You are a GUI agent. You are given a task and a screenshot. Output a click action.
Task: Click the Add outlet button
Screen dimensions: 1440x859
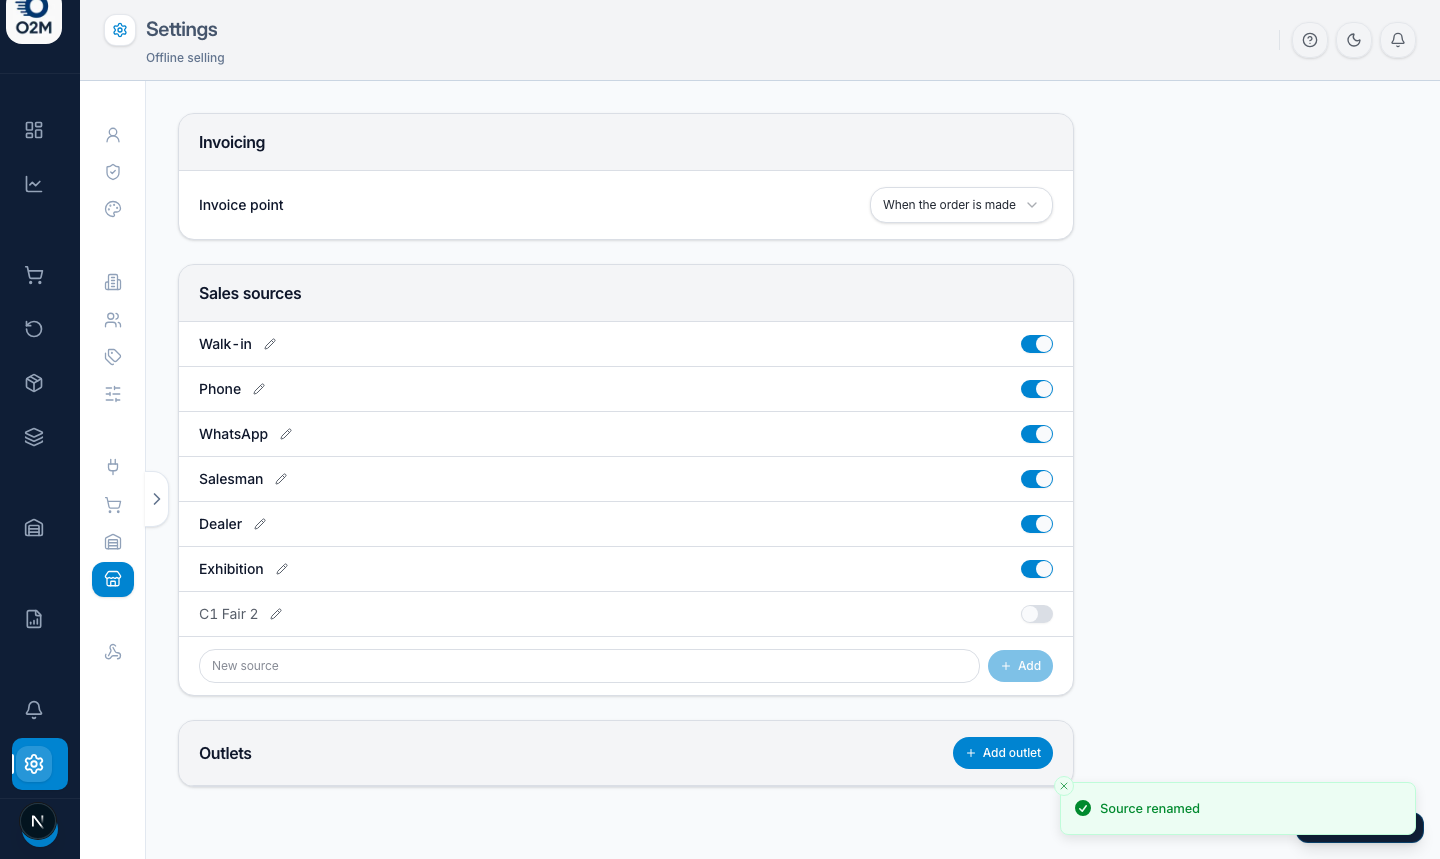[1003, 753]
